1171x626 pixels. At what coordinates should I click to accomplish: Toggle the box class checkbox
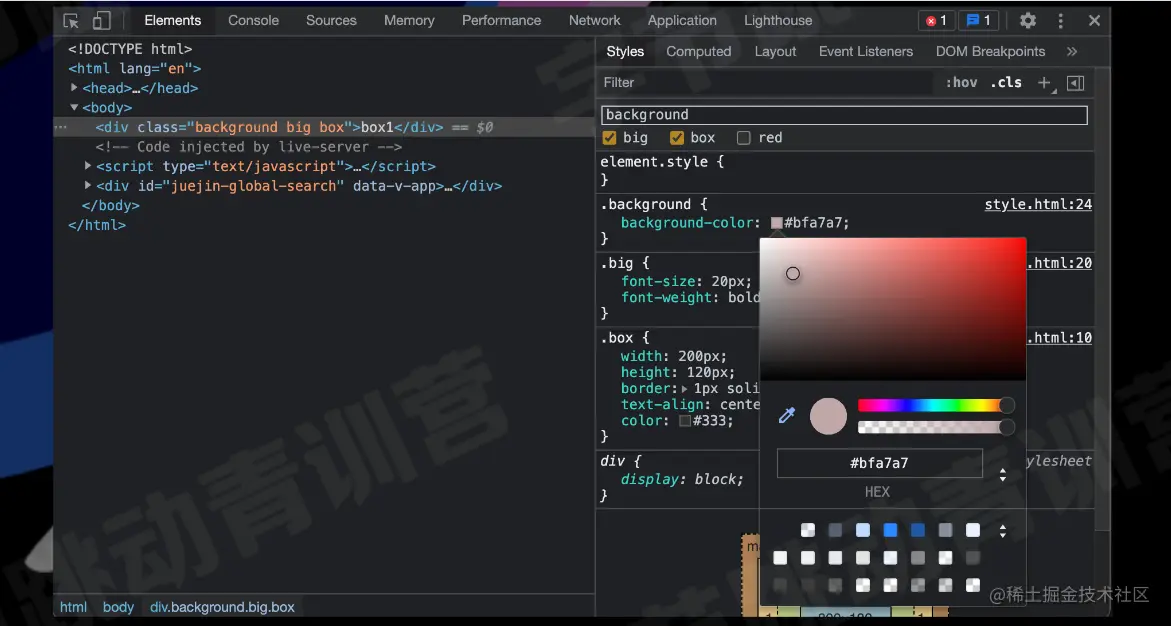click(x=677, y=137)
